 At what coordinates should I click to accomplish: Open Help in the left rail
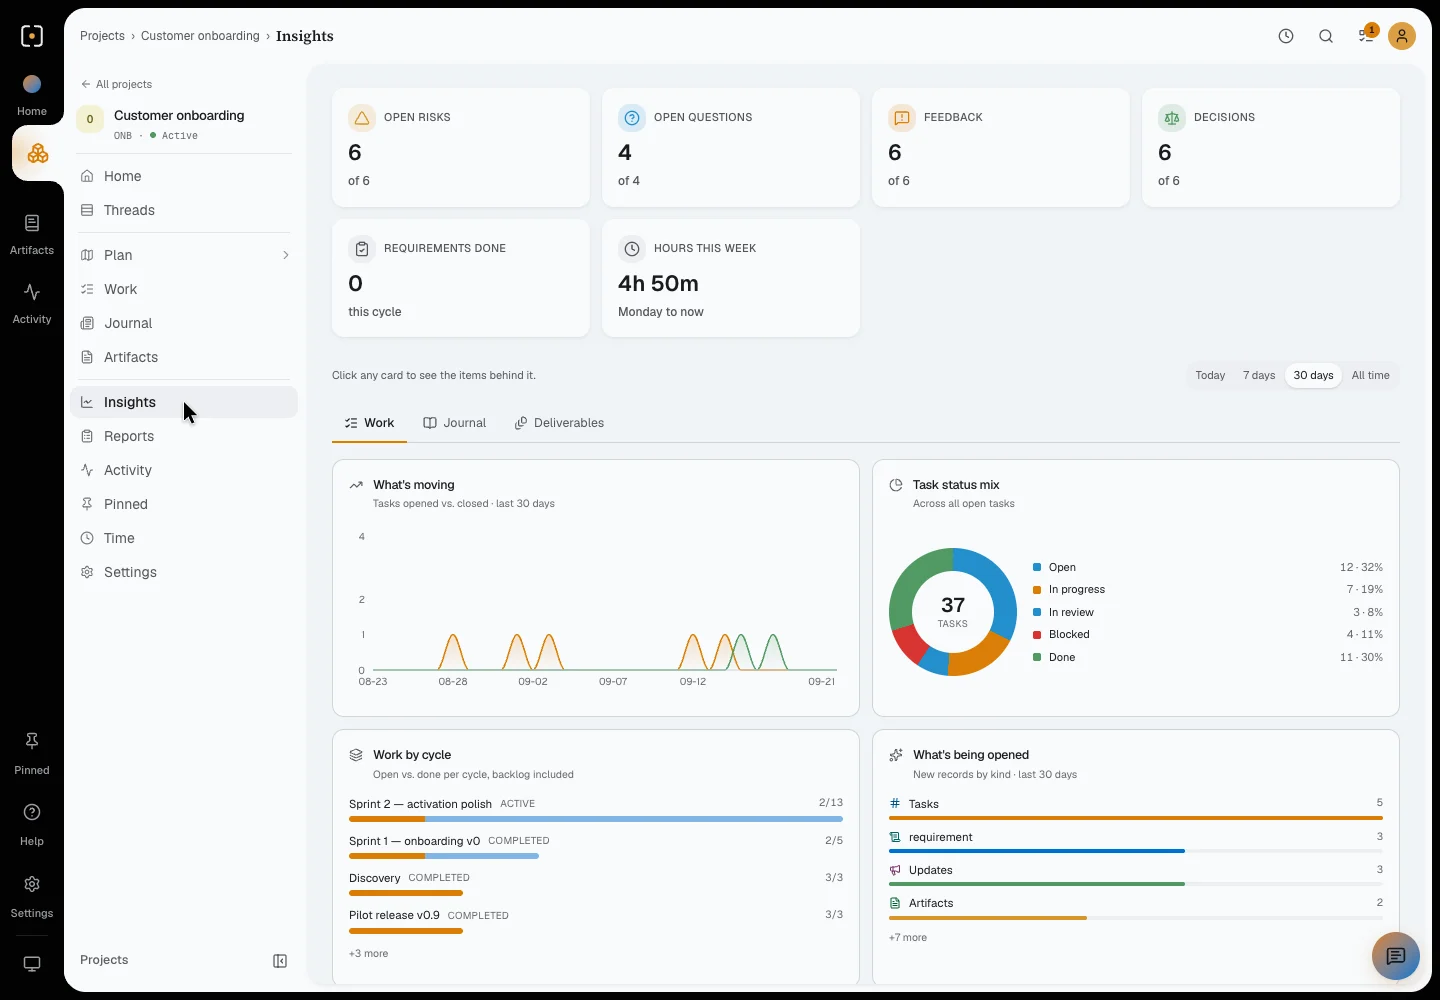(x=32, y=824)
